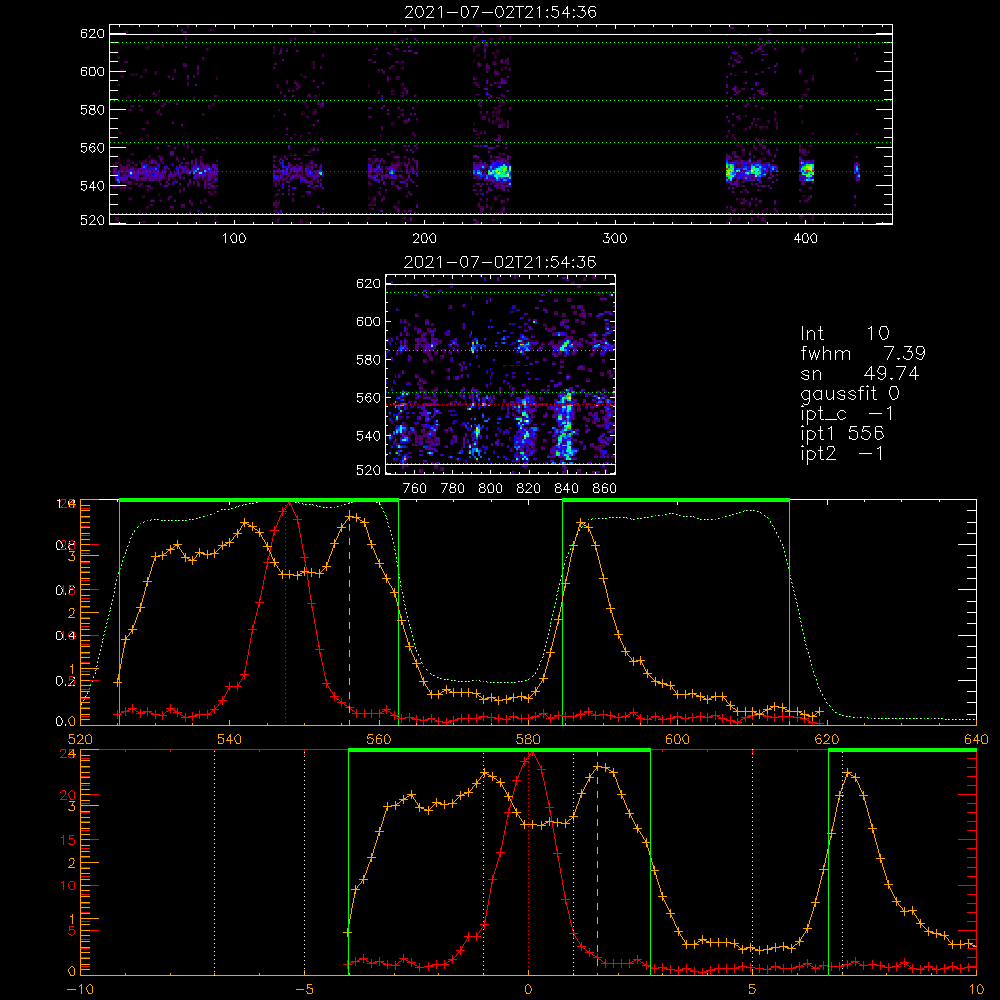The image size is (1000, 1000).
Task: Click y-axis label 560 of the top spectrogram
Action: pos(92,147)
